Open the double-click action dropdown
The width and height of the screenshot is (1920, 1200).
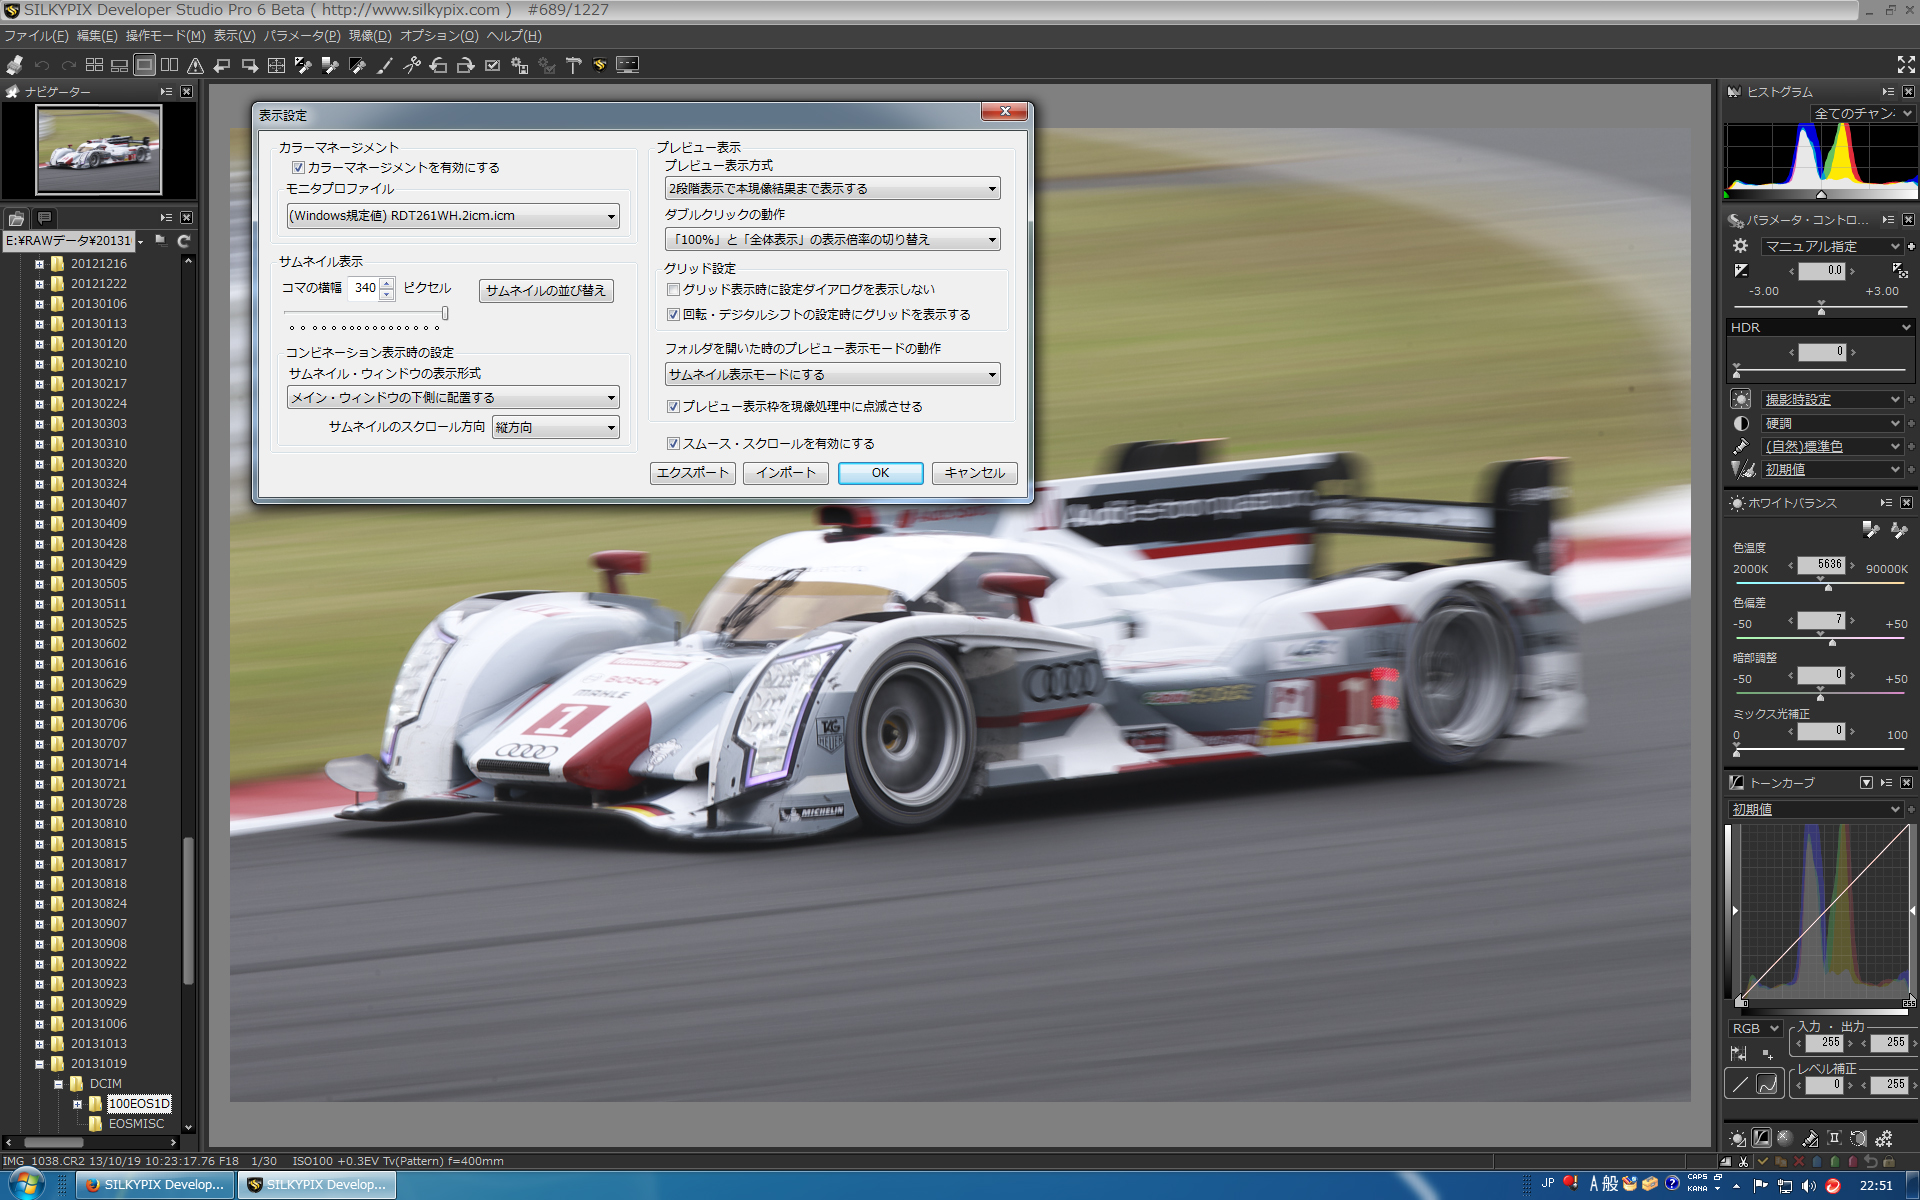[832, 240]
